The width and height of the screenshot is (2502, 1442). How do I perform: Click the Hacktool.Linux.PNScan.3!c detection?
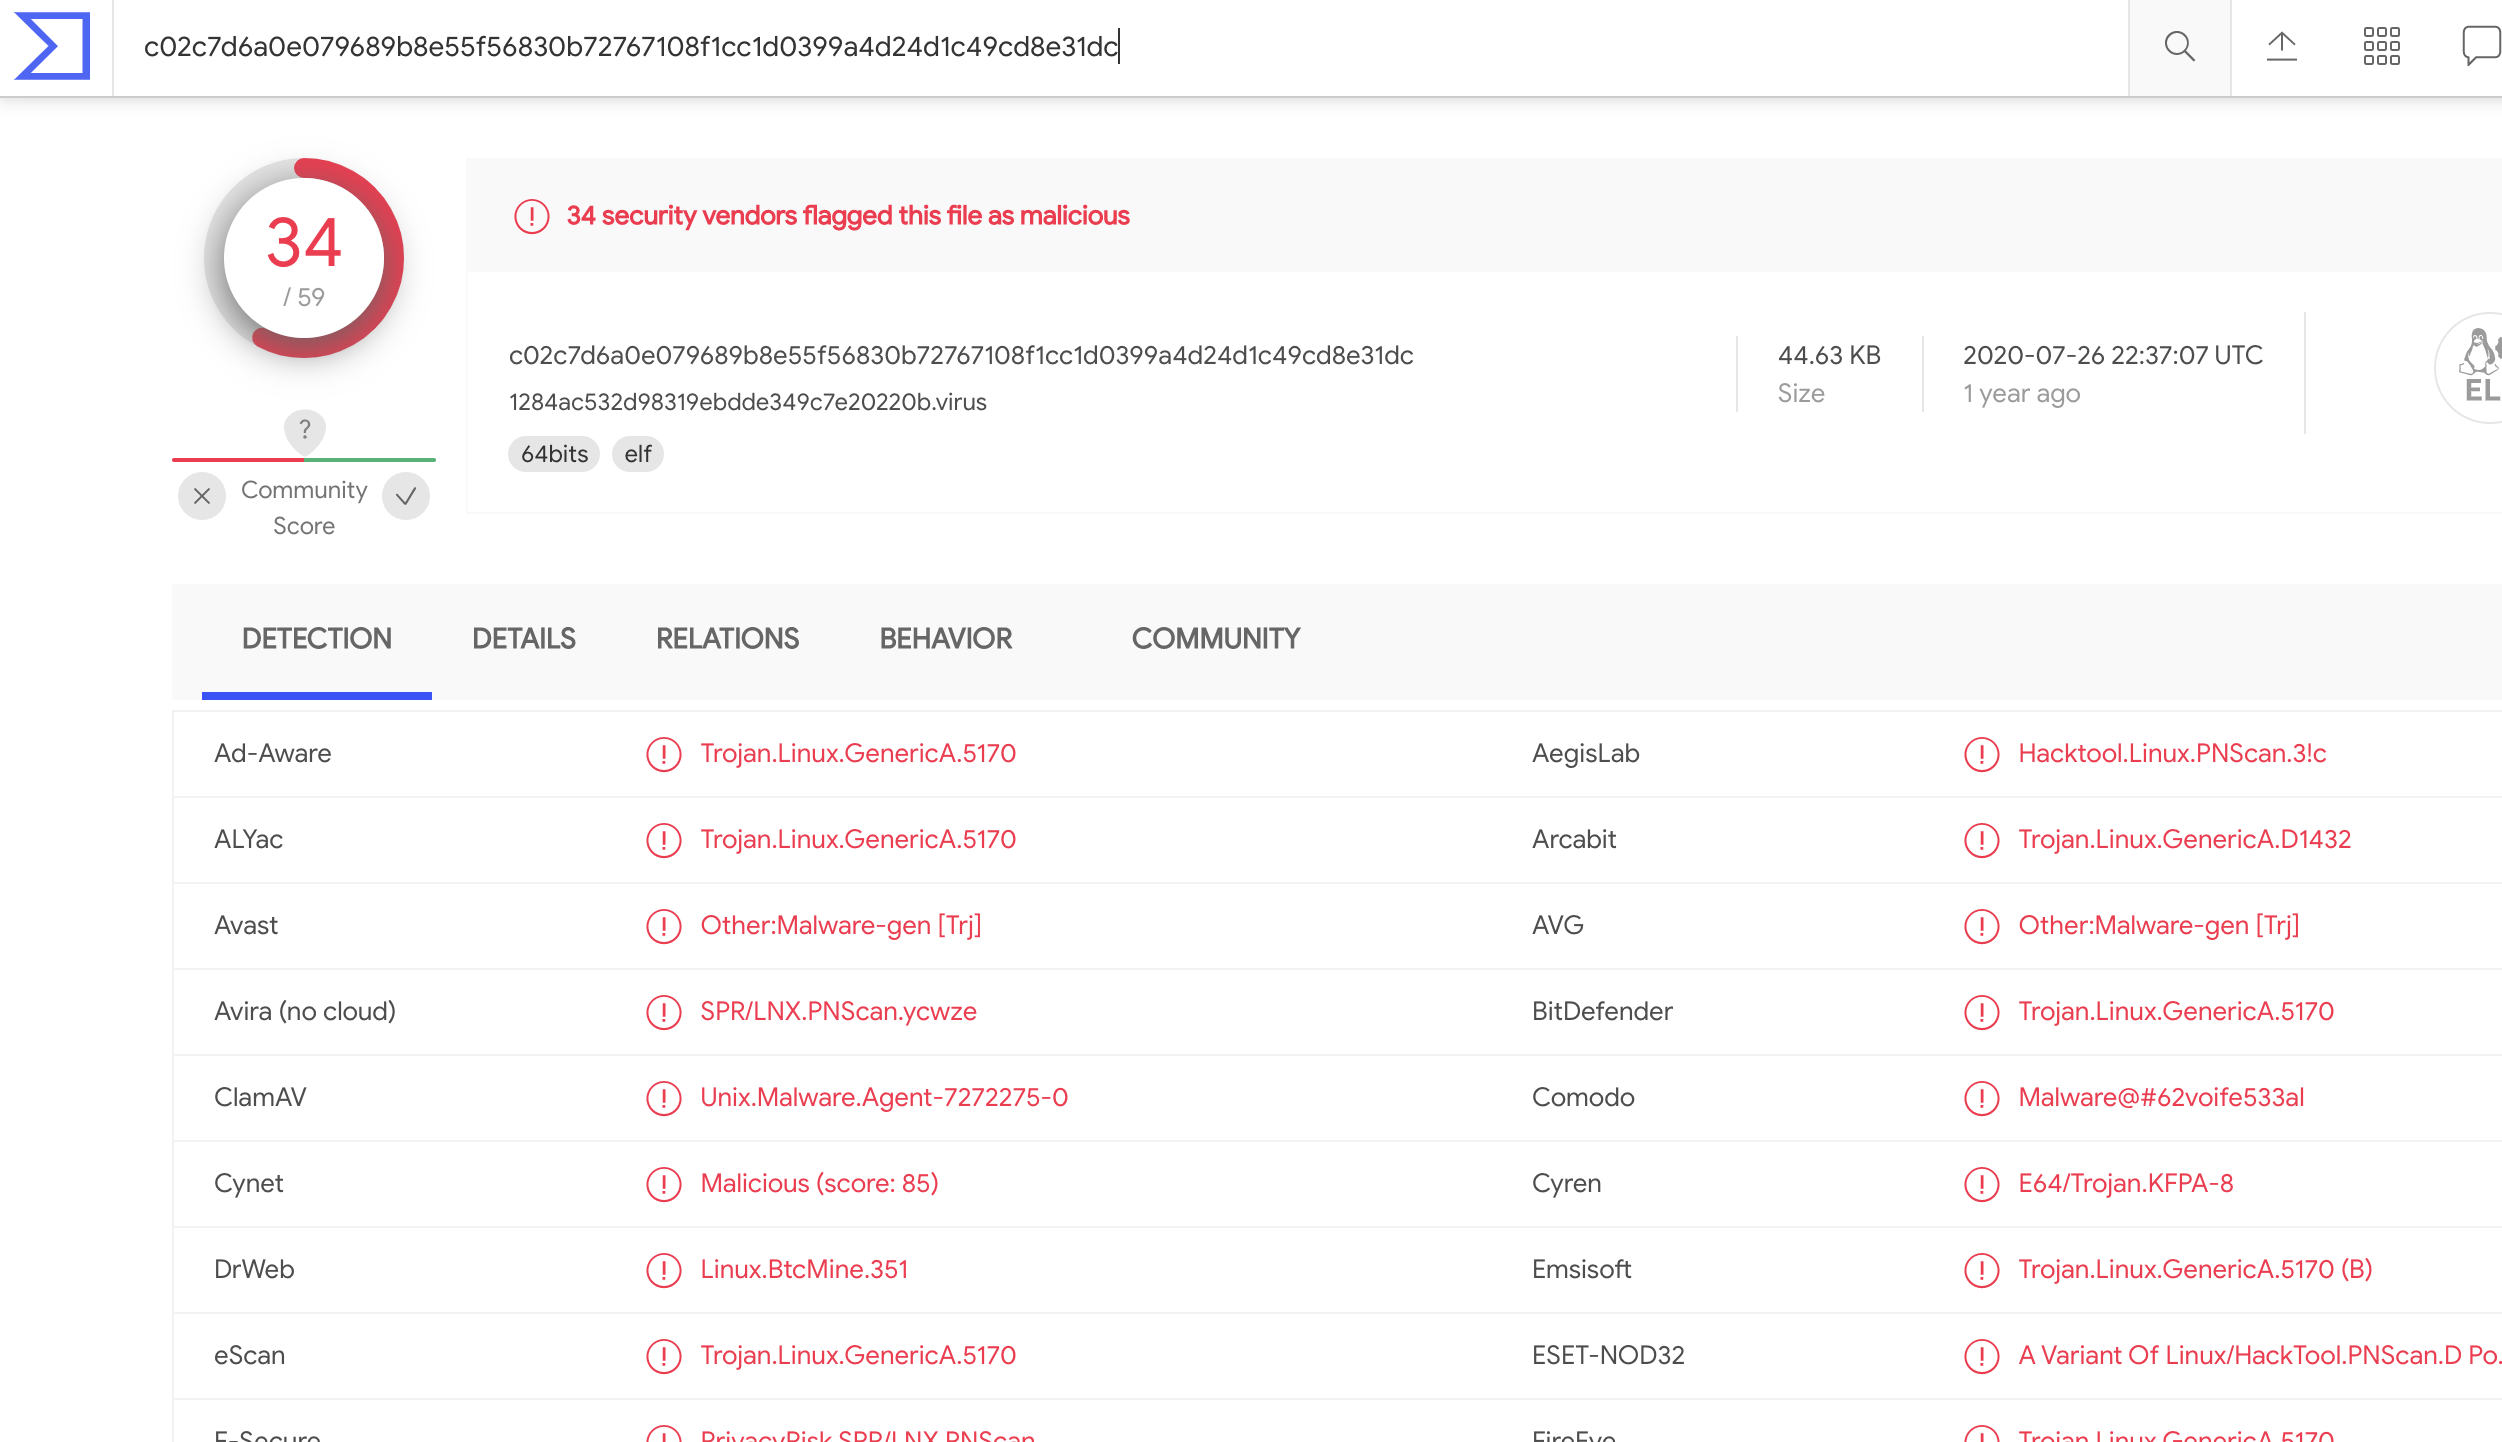pyautogui.click(x=2172, y=754)
